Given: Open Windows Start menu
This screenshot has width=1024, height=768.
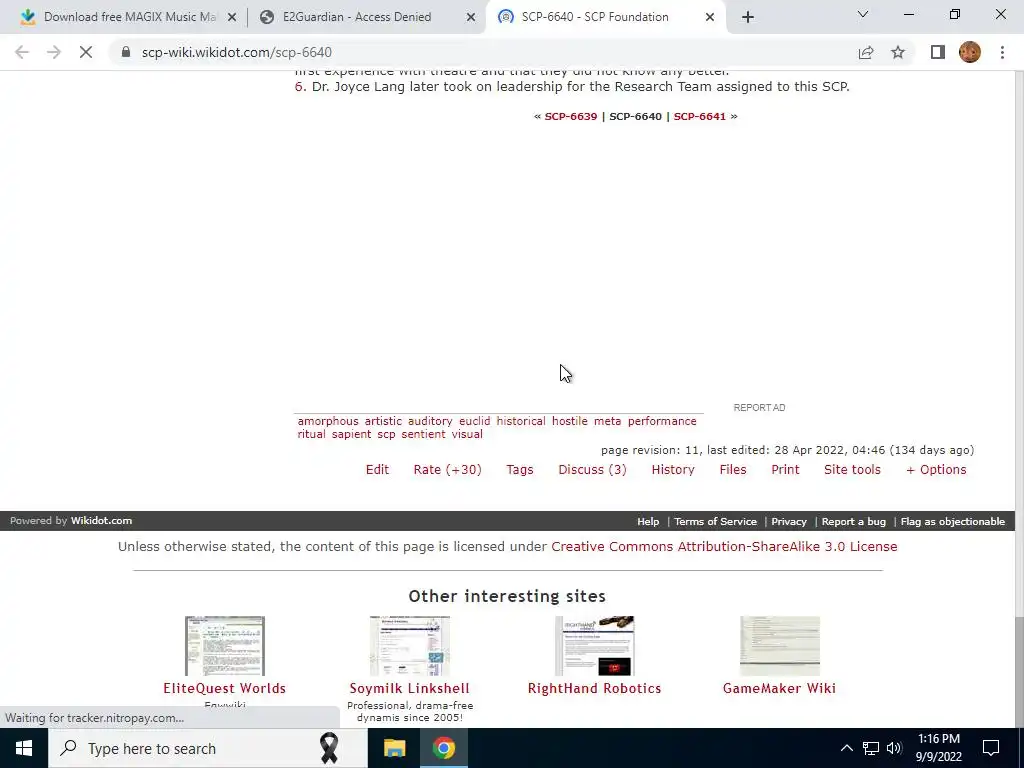Looking at the screenshot, I should click(24, 748).
